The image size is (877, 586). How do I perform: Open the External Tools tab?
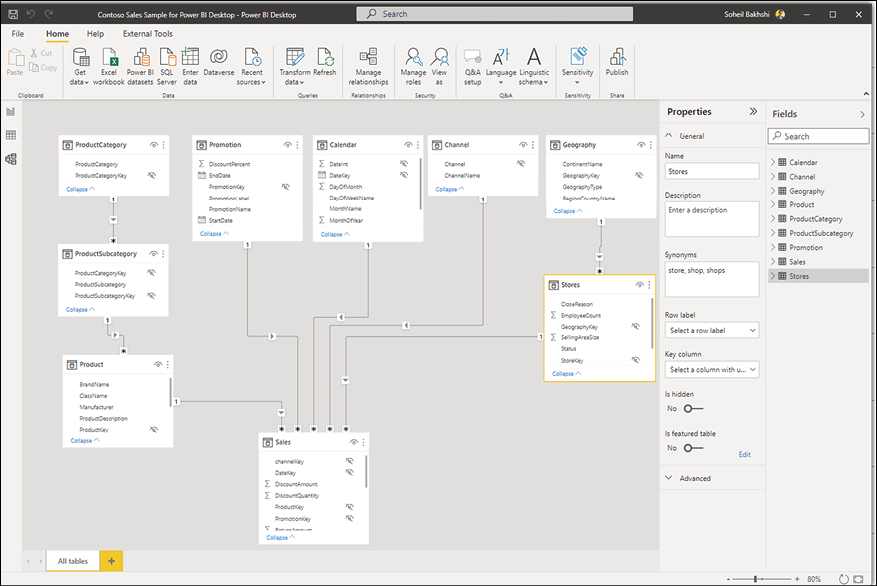point(148,34)
